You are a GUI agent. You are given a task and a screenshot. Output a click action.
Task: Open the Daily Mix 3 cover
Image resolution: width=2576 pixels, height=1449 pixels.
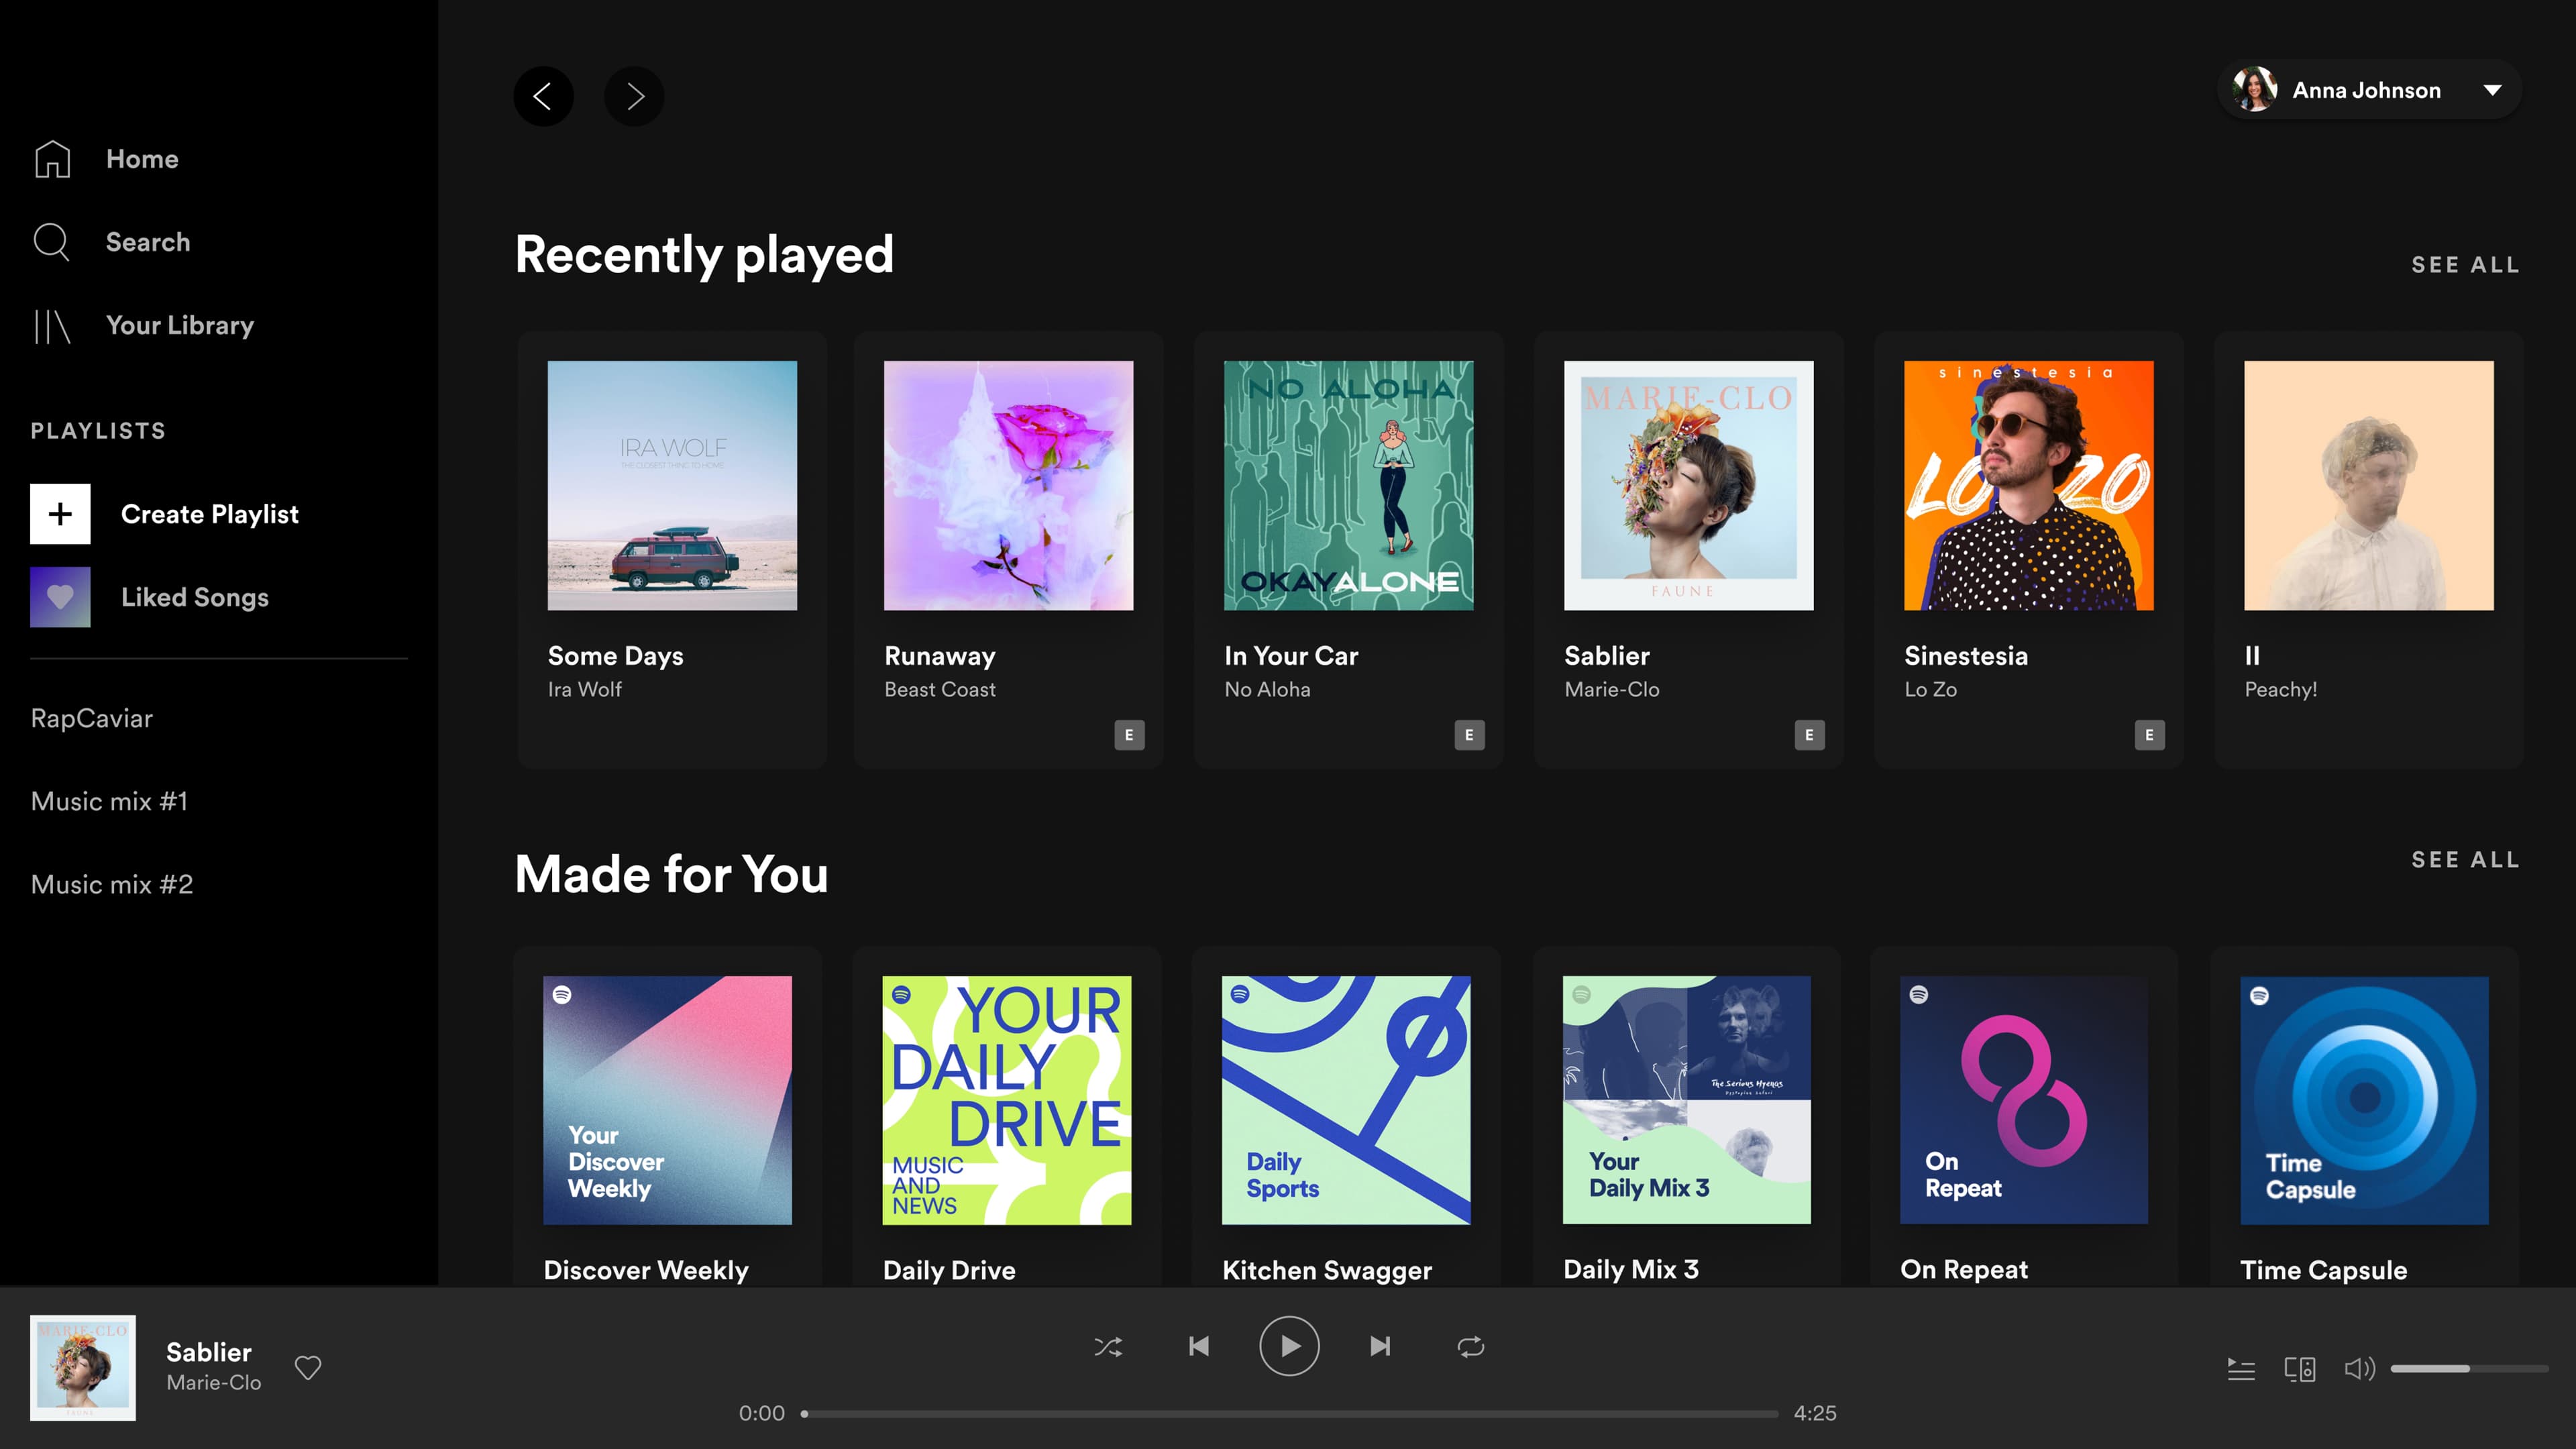point(1687,1100)
